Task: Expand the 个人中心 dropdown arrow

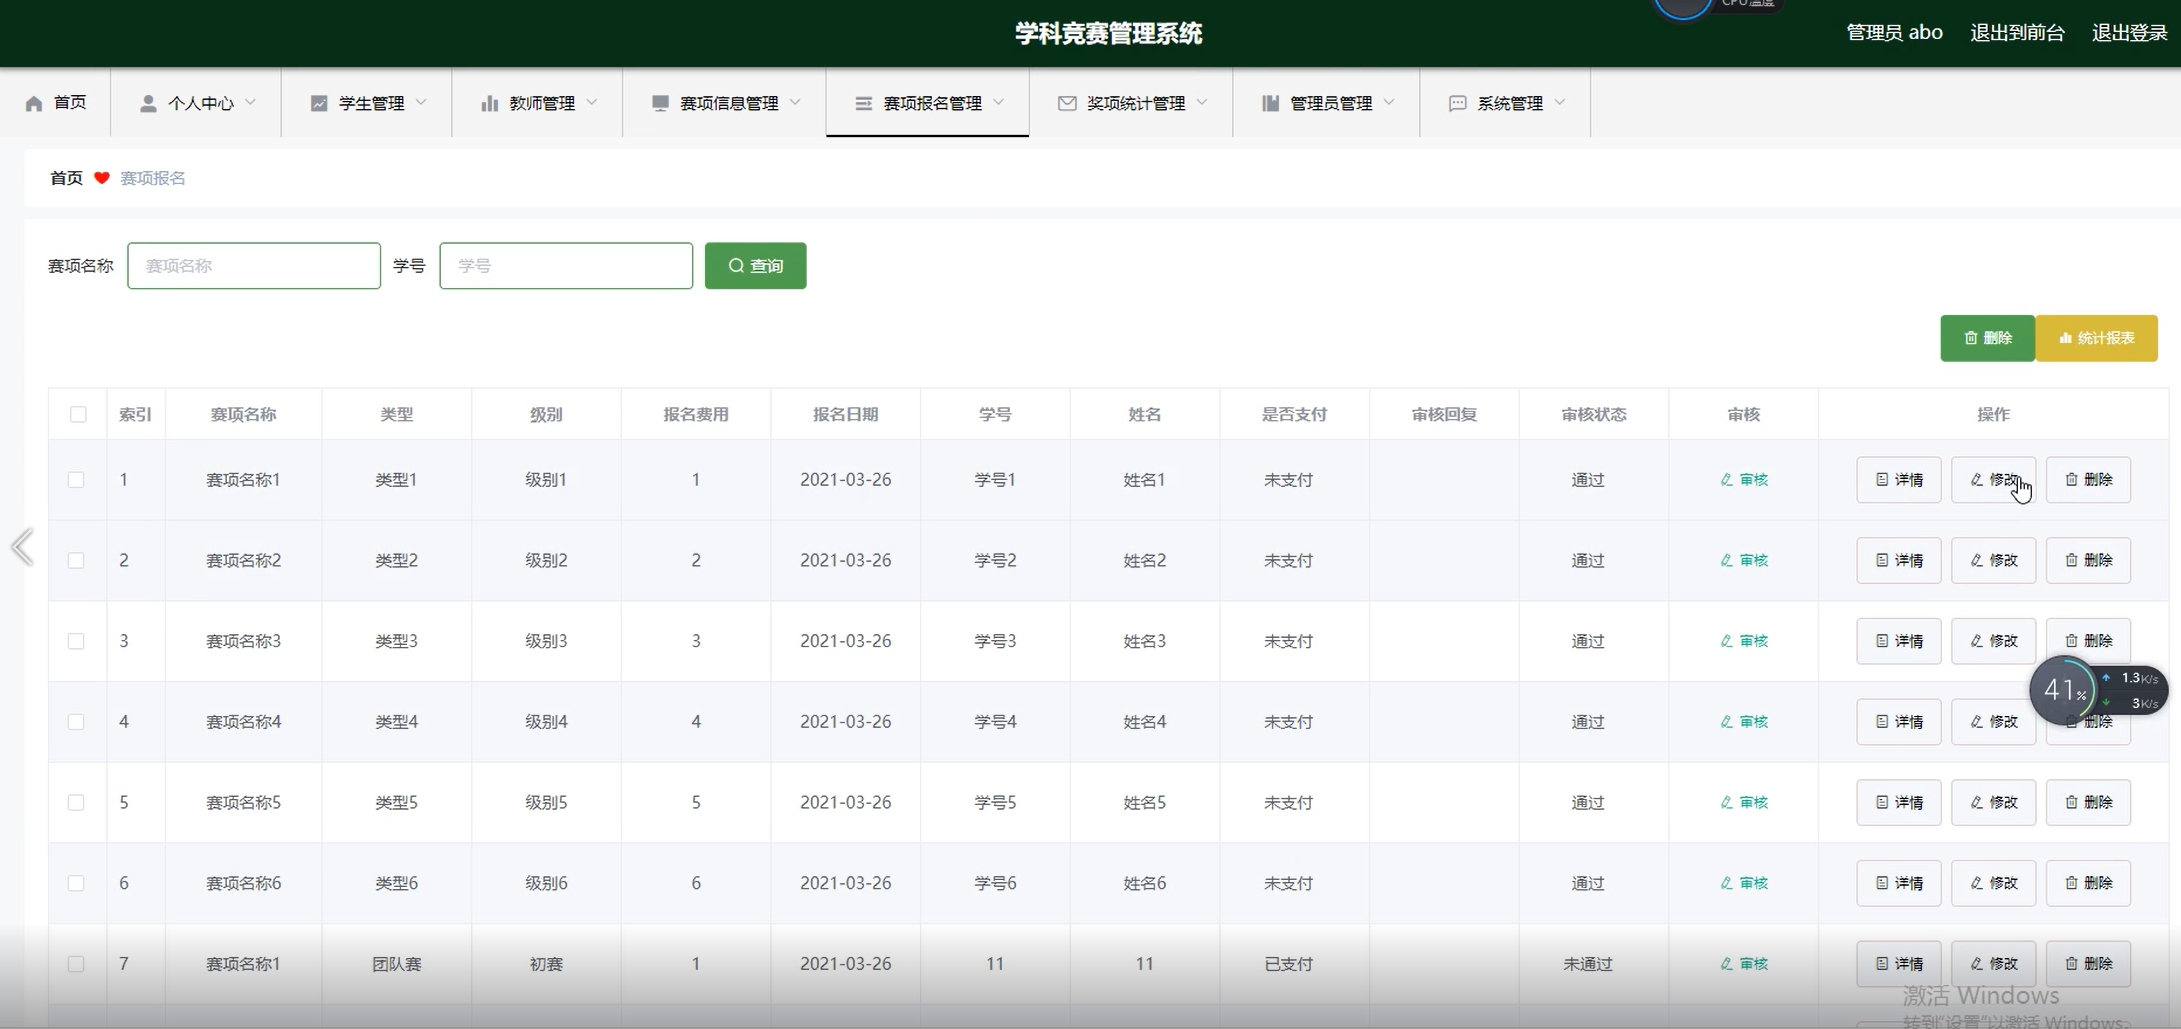Action: coord(251,102)
